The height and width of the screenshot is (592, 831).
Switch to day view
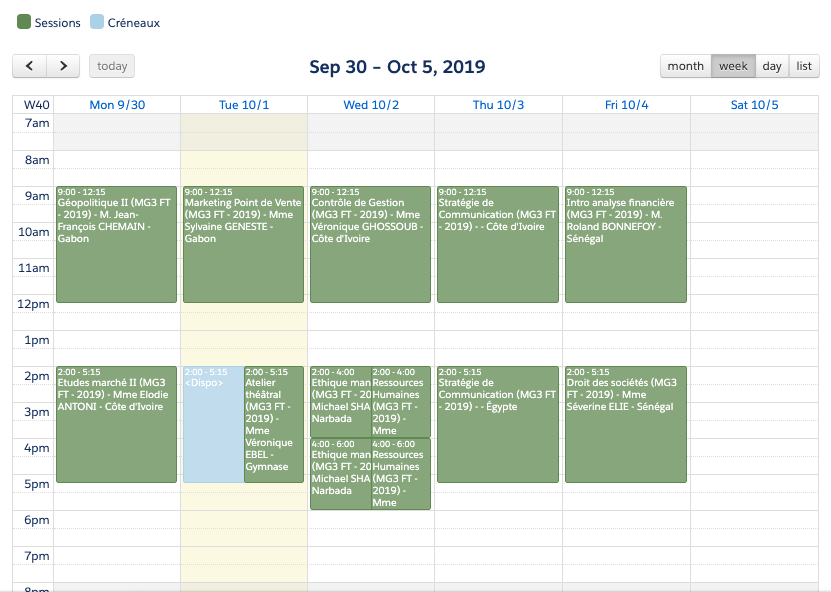coord(771,66)
